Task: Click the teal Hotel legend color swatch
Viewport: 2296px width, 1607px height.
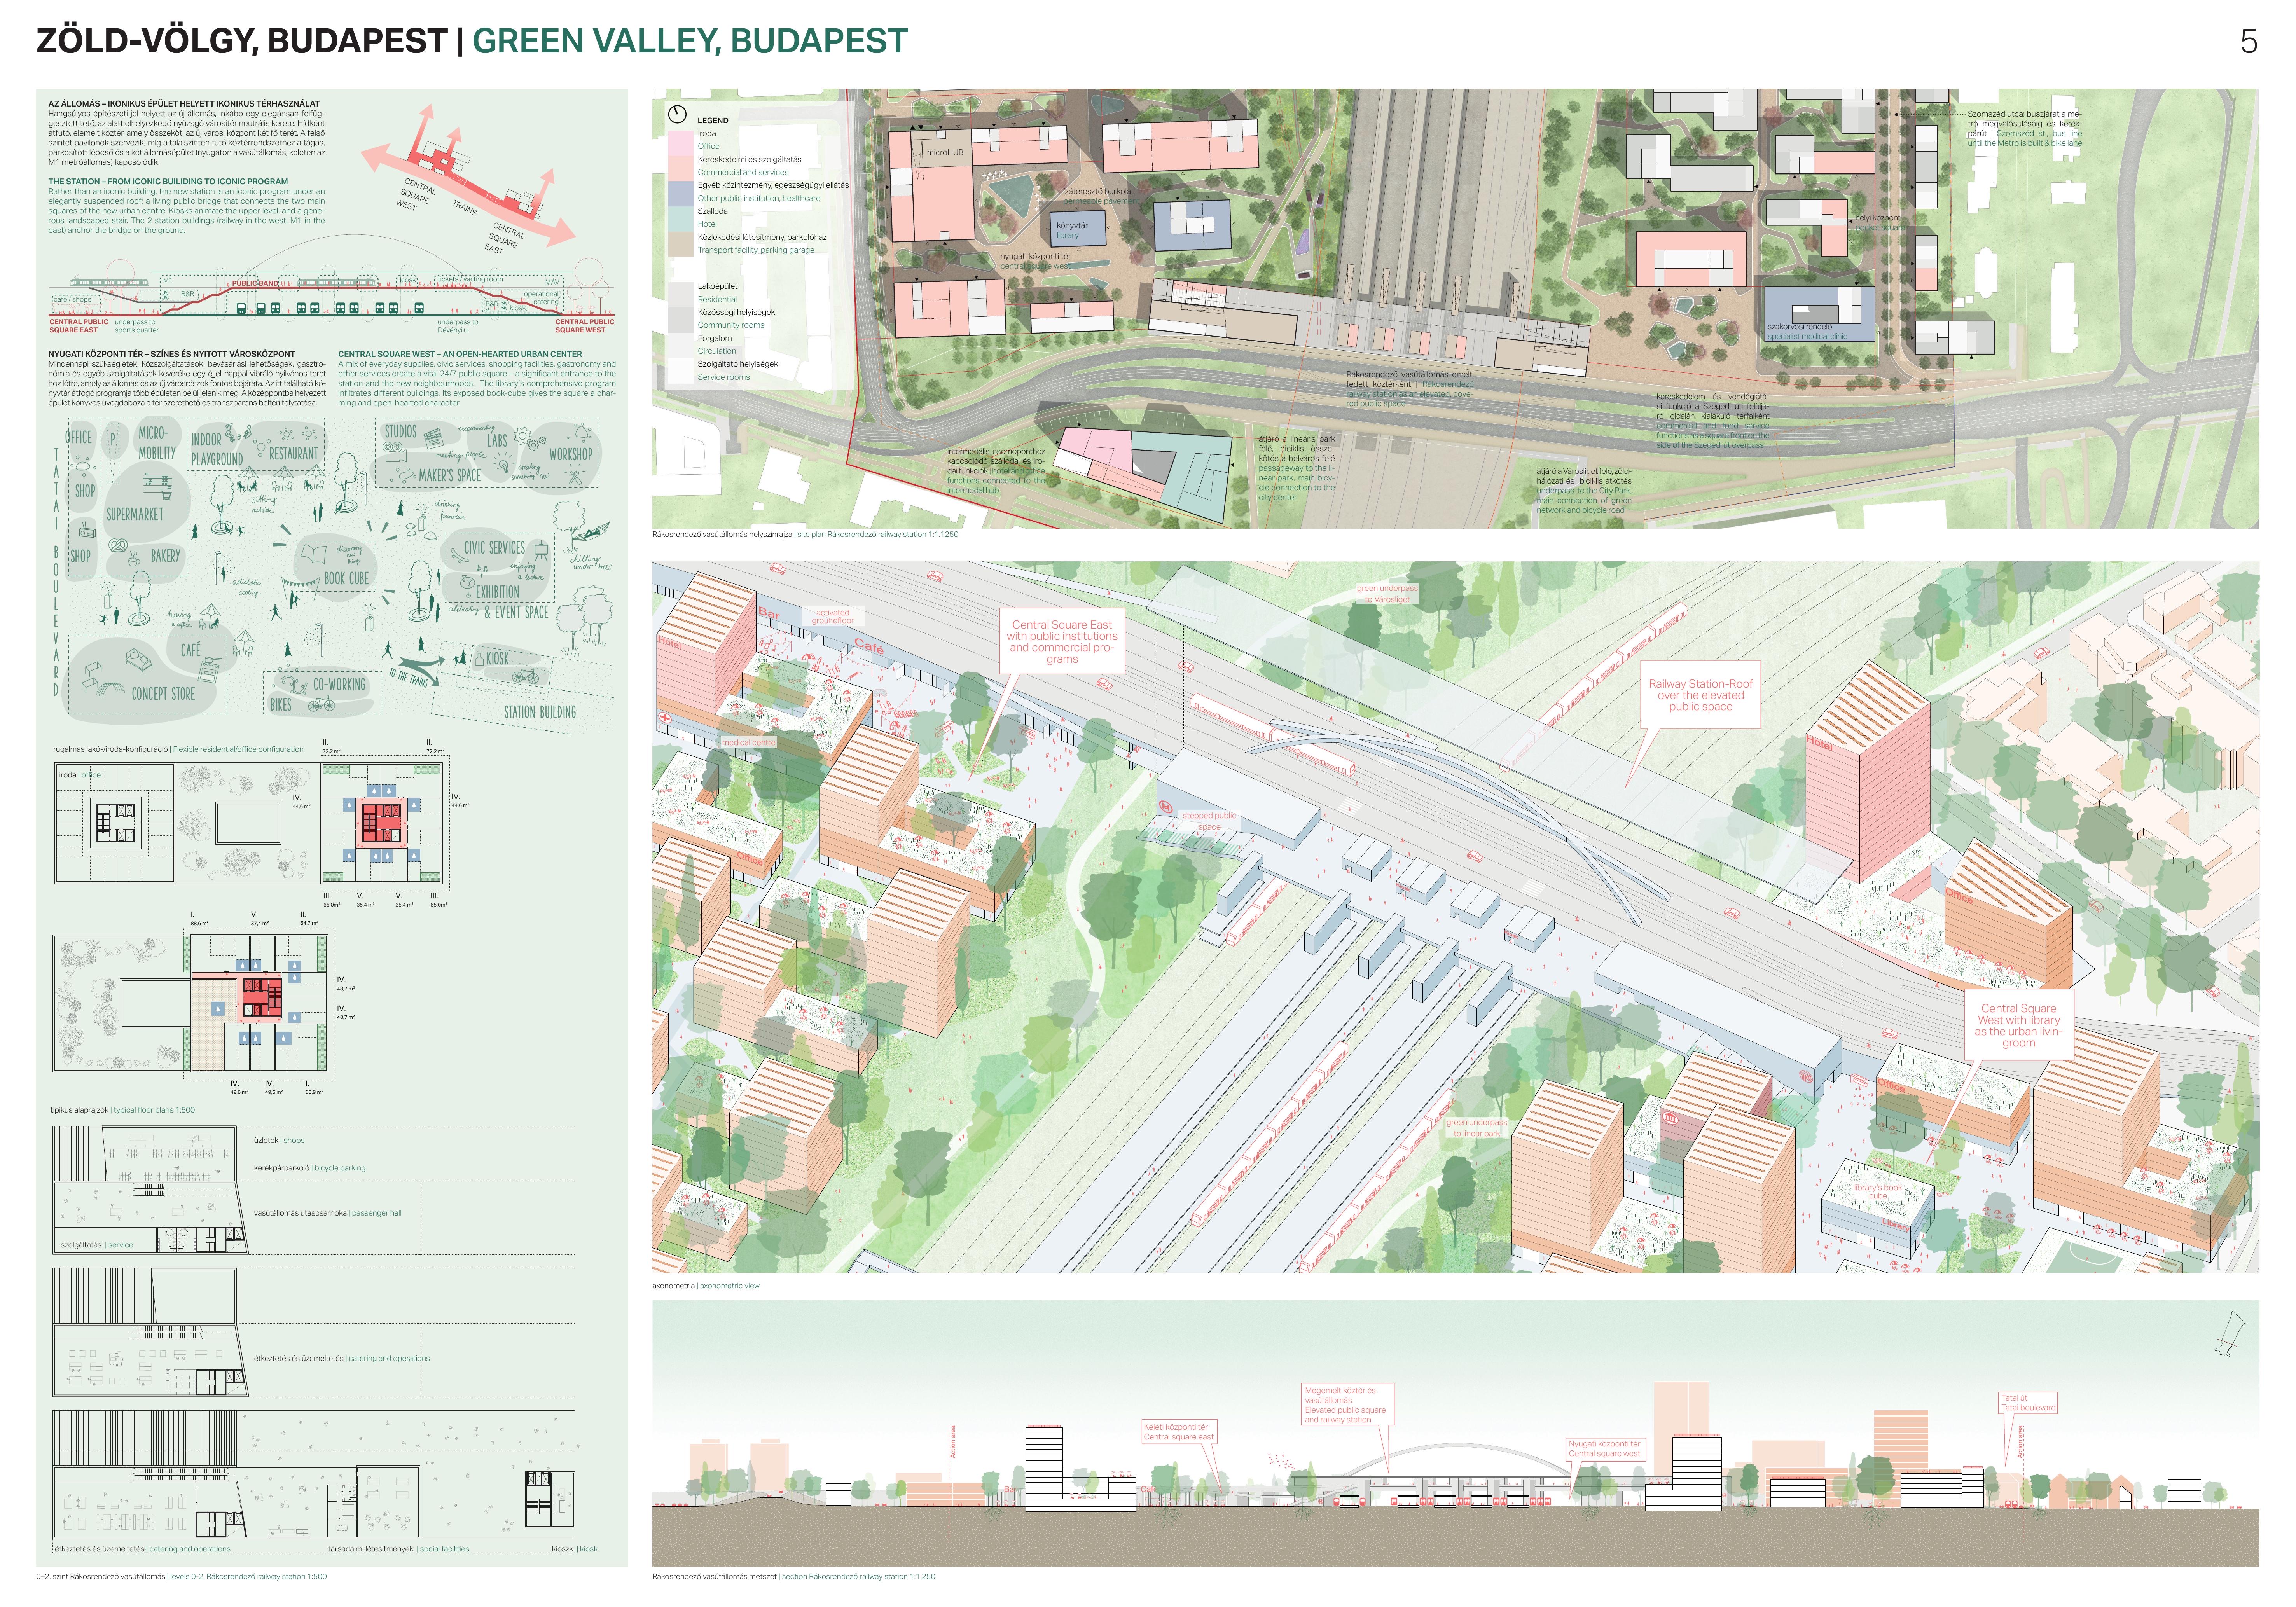Action: [x=681, y=218]
